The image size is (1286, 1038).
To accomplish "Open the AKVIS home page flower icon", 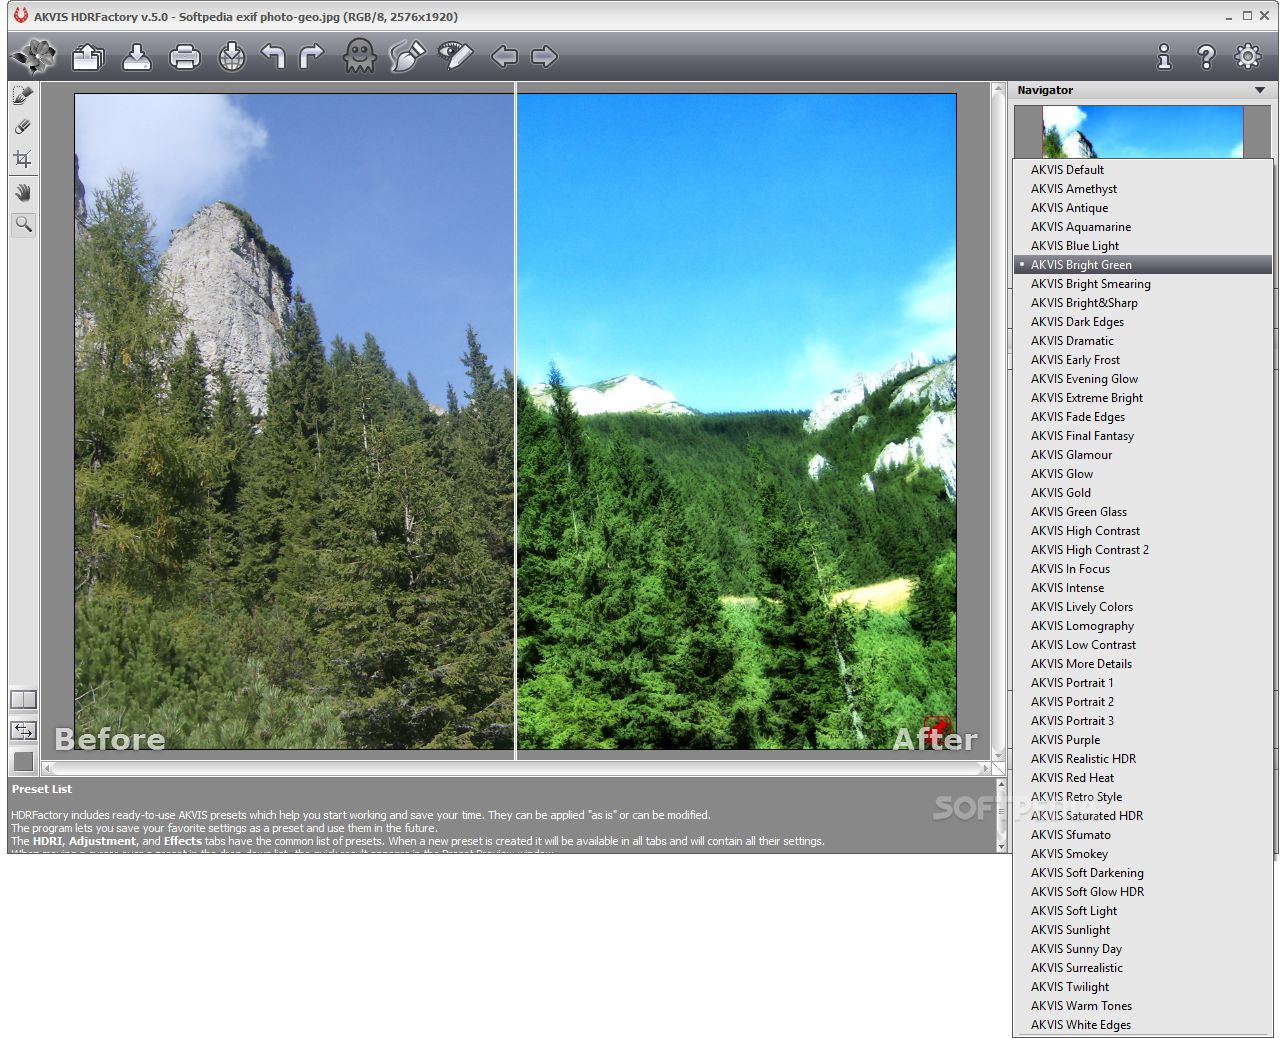I will [x=33, y=57].
